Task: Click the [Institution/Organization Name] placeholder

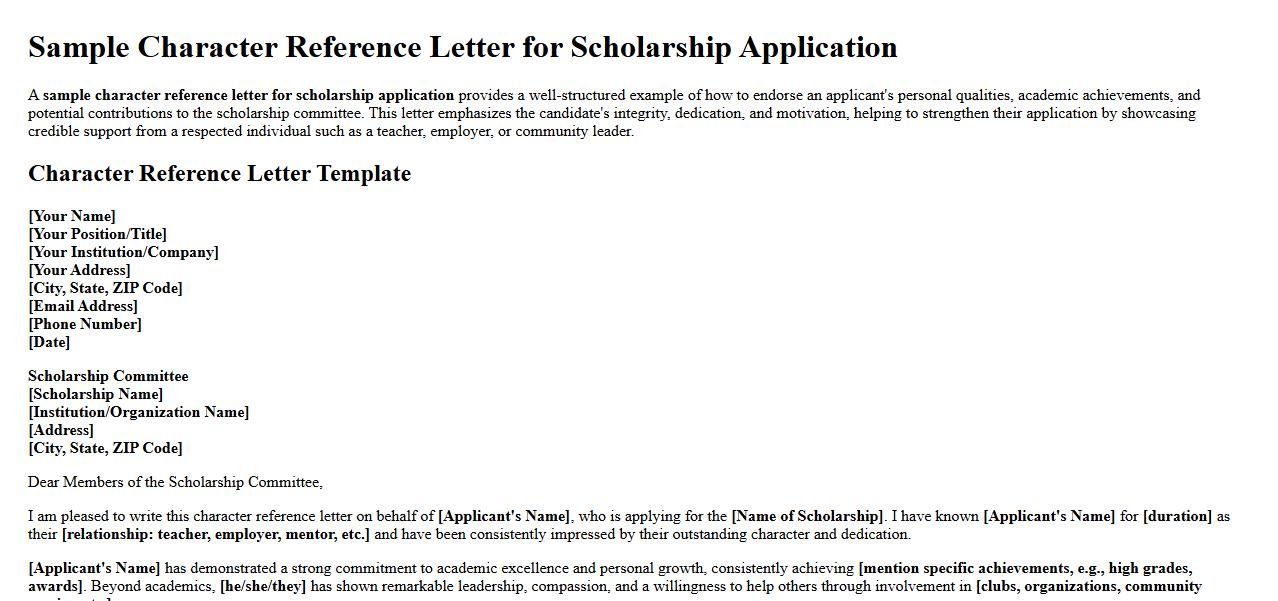Action: [138, 412]
